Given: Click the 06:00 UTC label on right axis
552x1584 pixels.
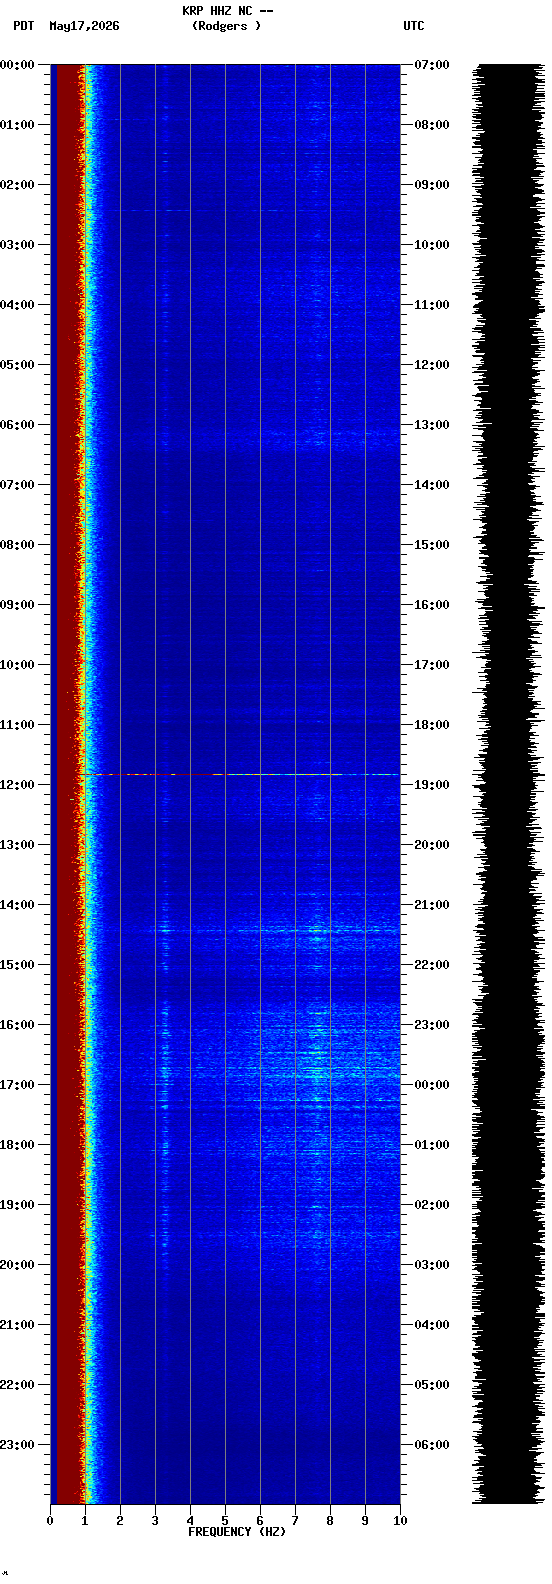Looking at the screenshot, I should point(432,1445).
